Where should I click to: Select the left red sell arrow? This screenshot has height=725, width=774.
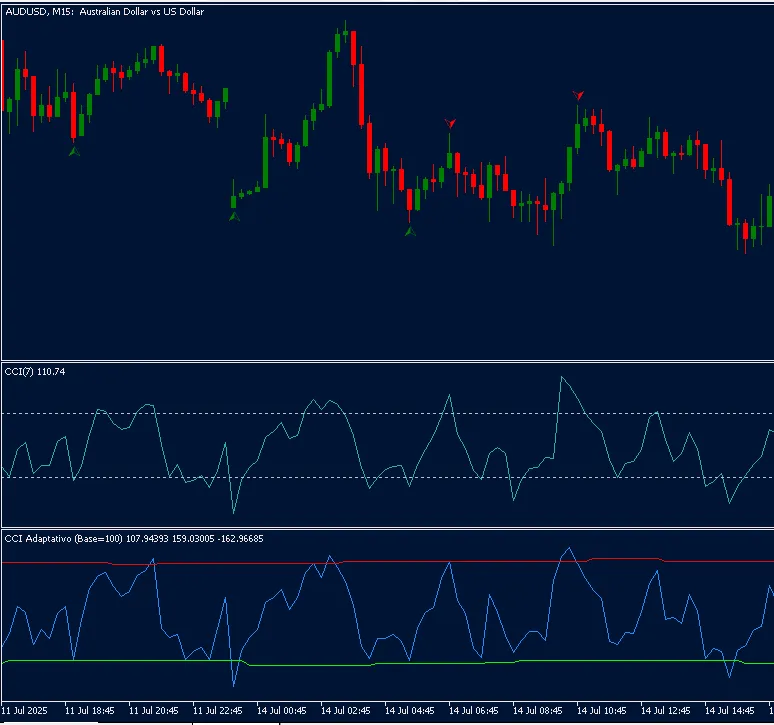pyautogui.click(x=450, y=123)
